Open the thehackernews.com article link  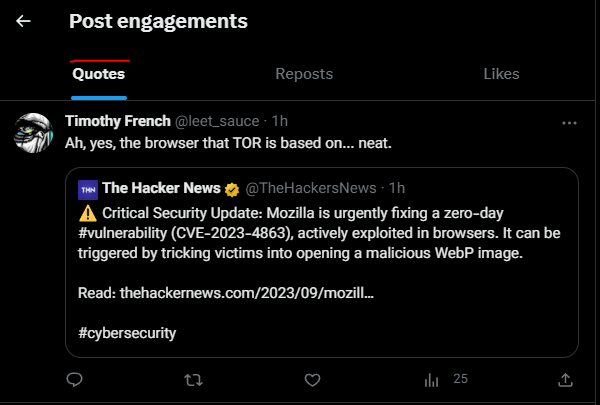coord(247,293)
